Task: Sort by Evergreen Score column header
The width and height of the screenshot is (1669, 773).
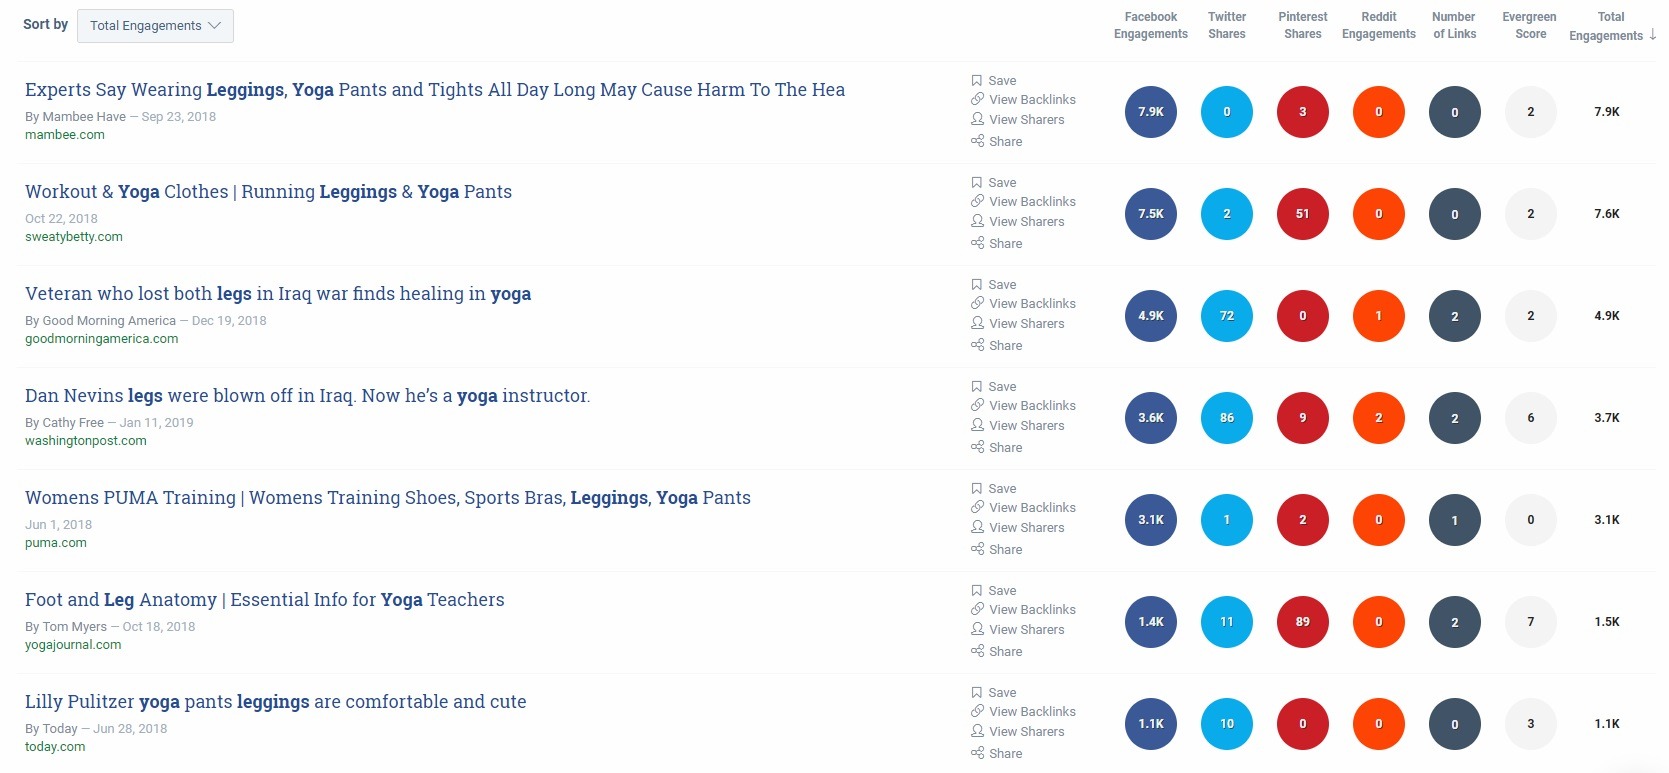Action: 1530,26
